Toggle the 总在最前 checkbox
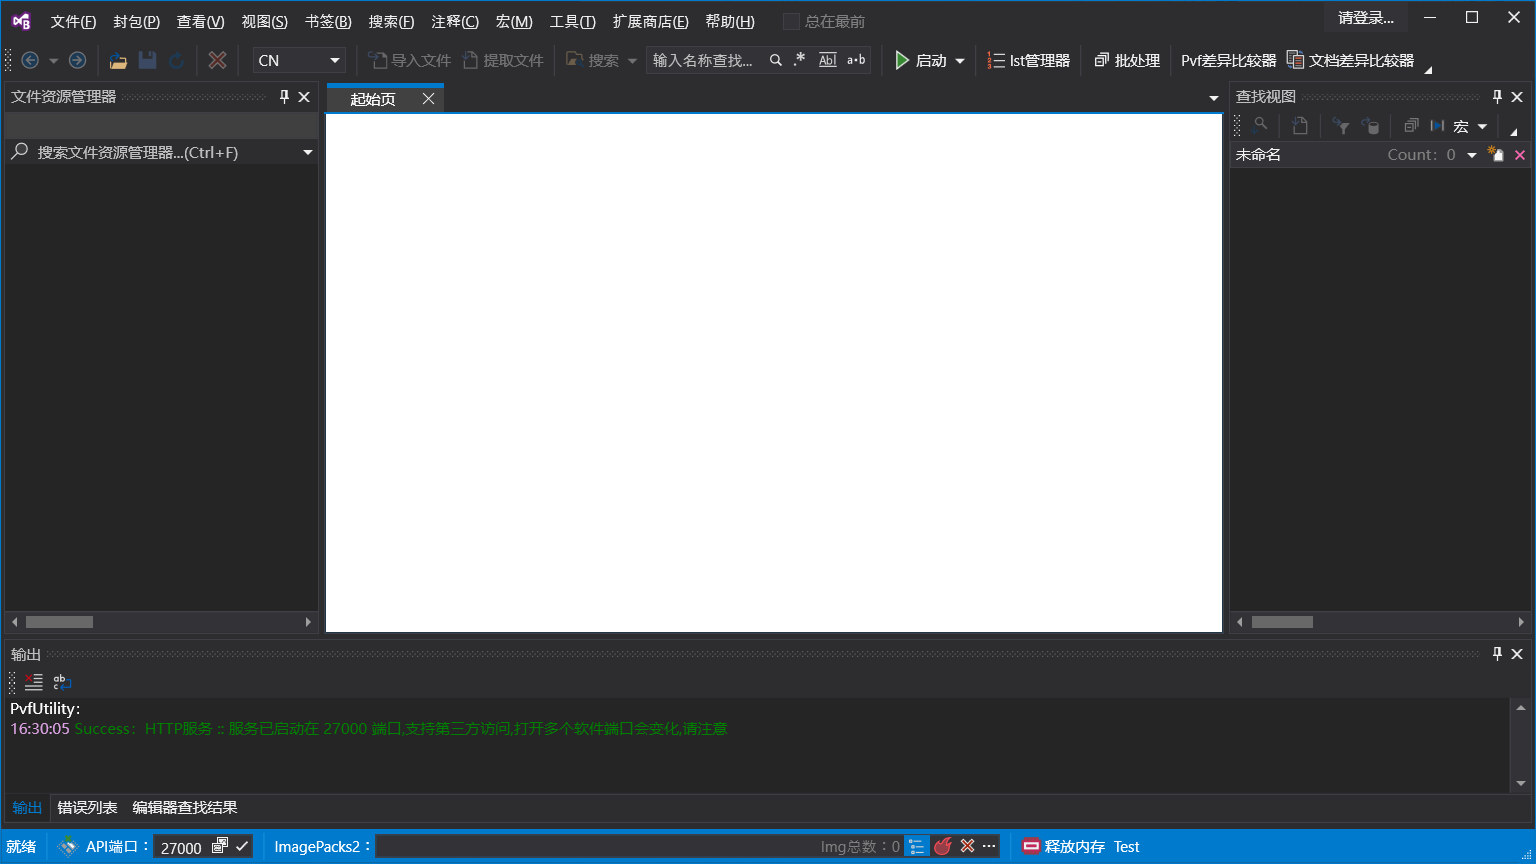Viewport: 1536px width, 864px height. point(791,21)
